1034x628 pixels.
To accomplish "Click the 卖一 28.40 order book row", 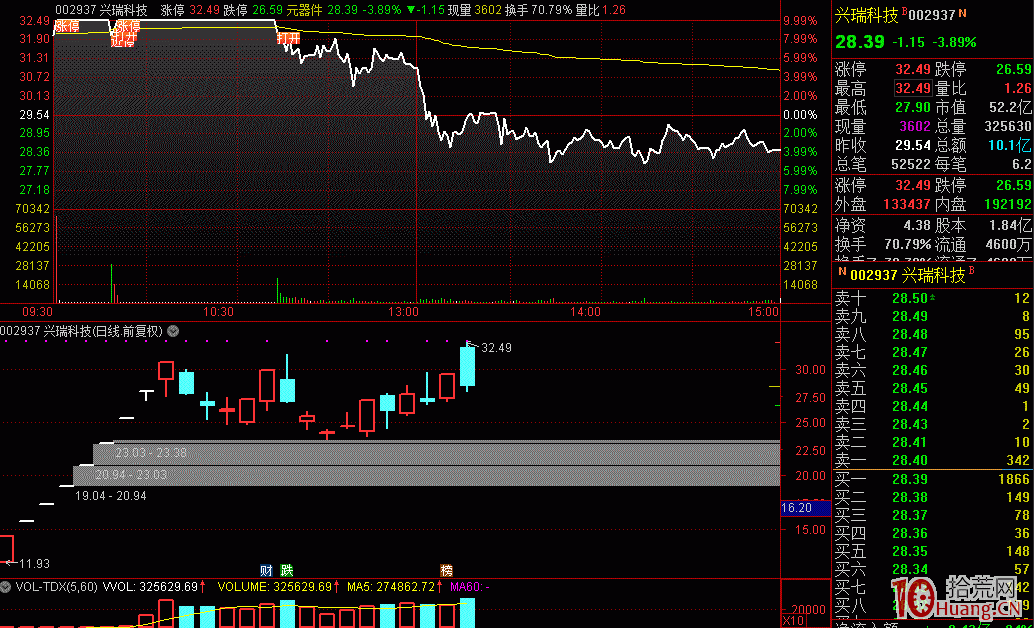I will pos(932,459).
